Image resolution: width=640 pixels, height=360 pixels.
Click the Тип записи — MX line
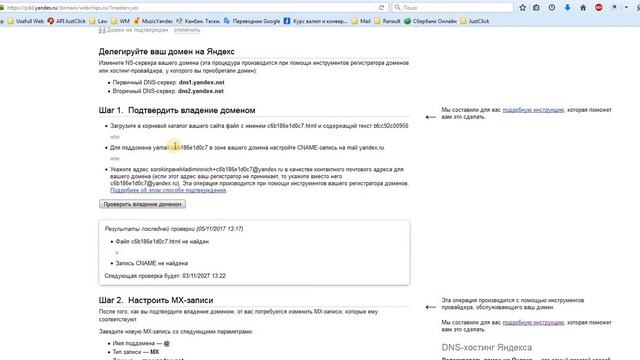pos(136,352)
